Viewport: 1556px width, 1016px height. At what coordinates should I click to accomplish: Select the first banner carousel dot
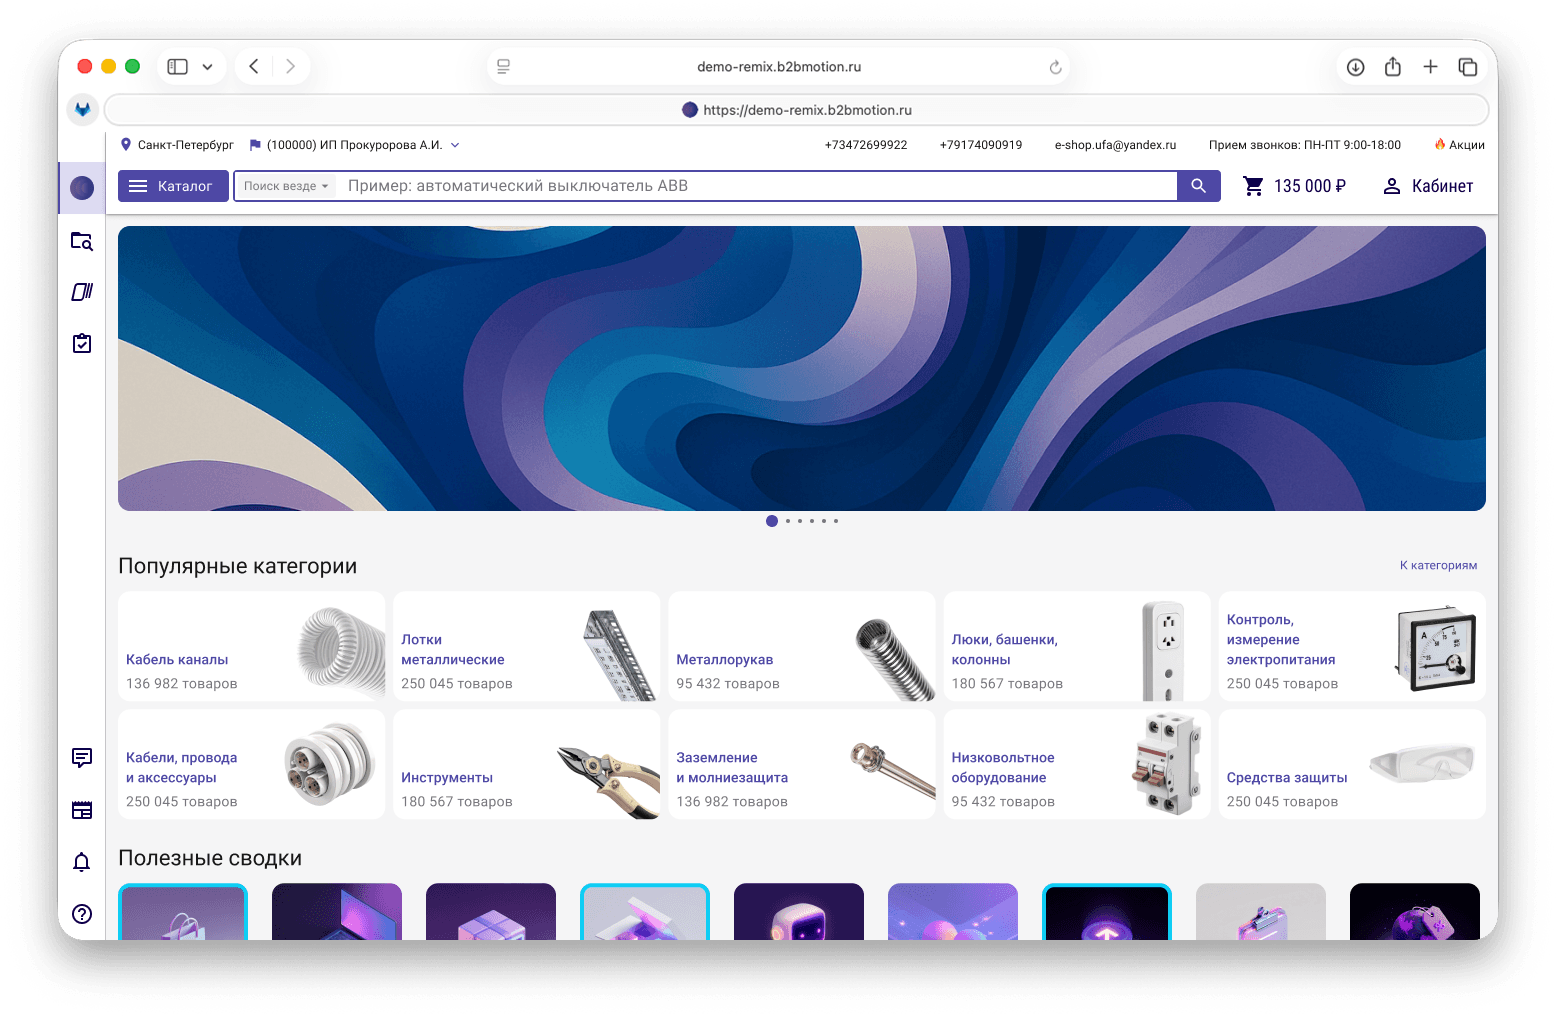(772, 521)
